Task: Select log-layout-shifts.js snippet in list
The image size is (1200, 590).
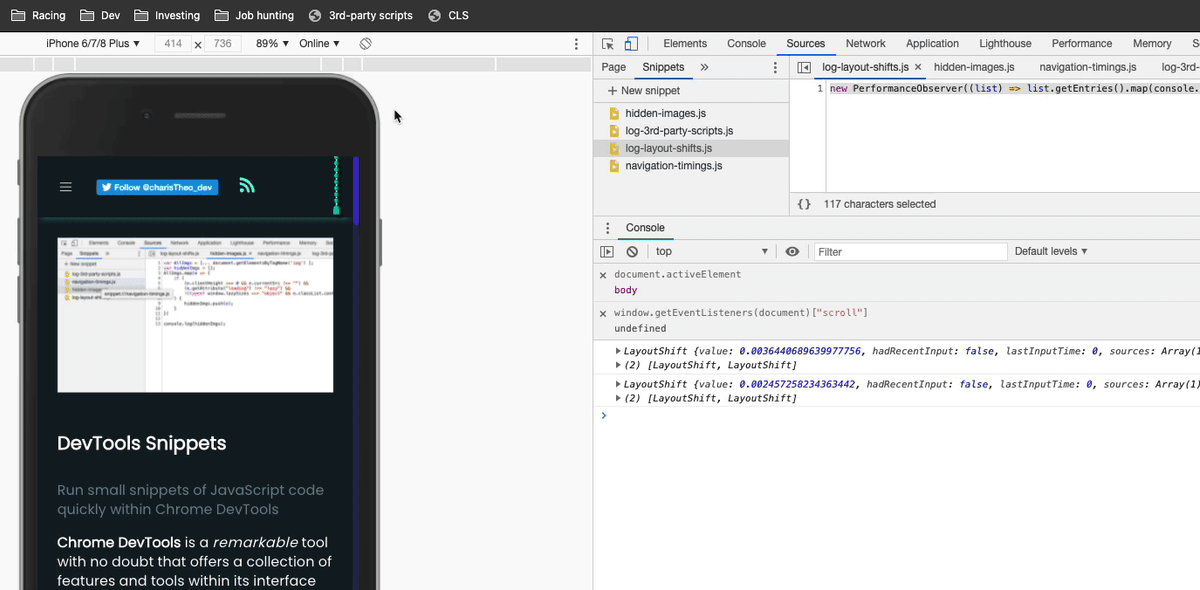Action: [x=668, y=148]
